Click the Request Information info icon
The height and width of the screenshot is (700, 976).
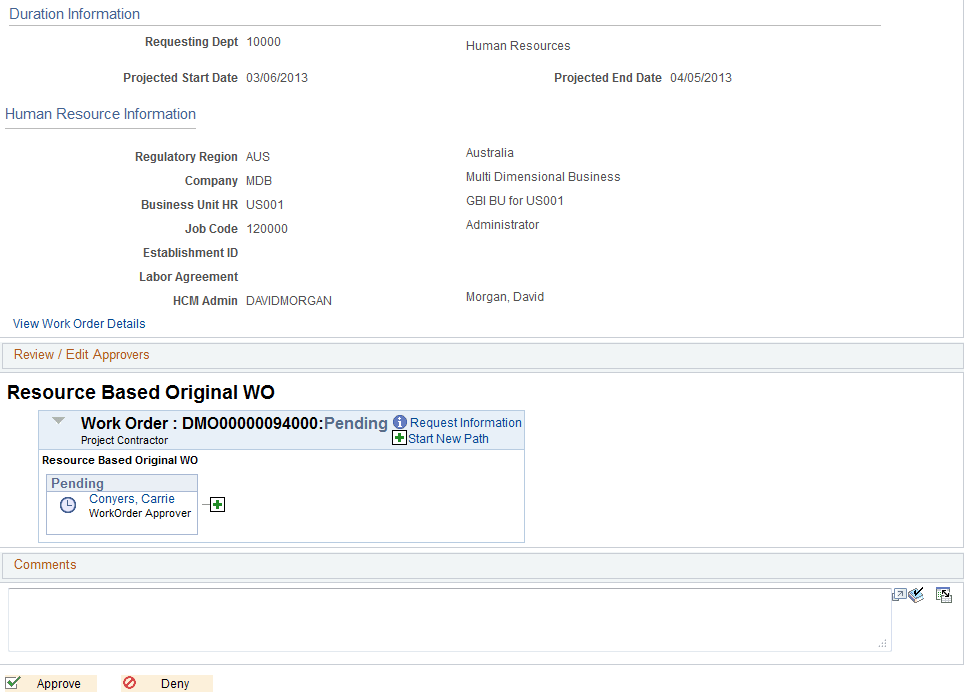click(x=398, y=422)
